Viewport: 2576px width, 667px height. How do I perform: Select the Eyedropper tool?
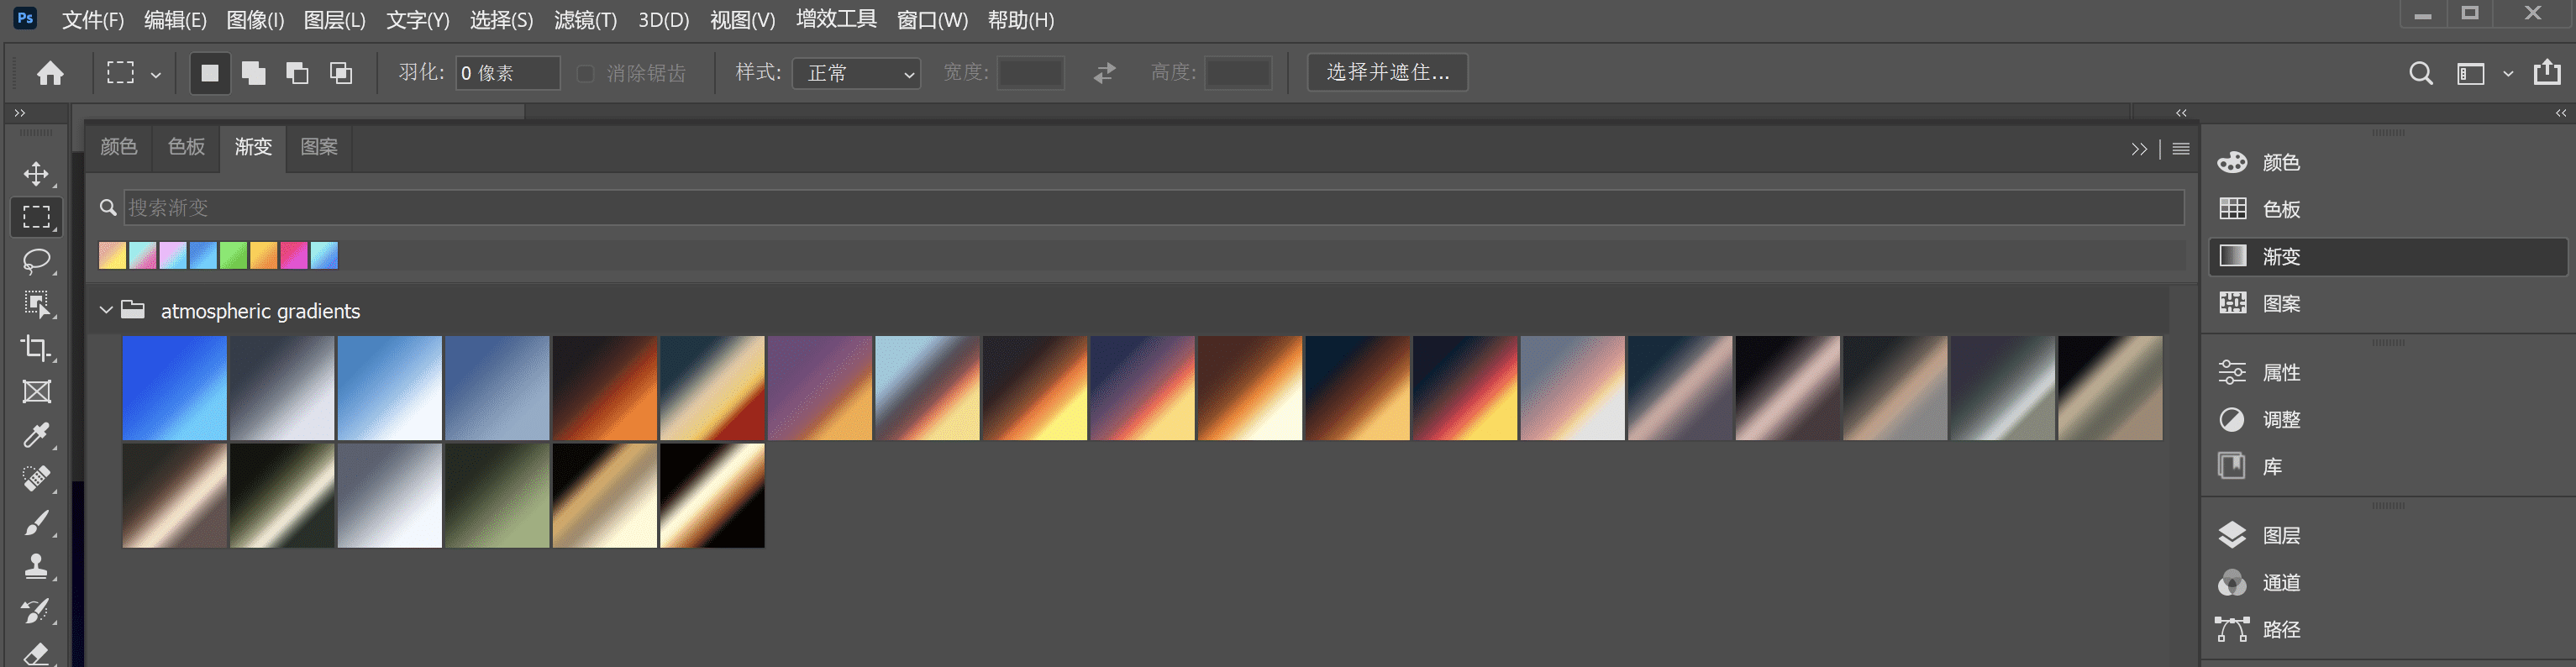(37, 435)
